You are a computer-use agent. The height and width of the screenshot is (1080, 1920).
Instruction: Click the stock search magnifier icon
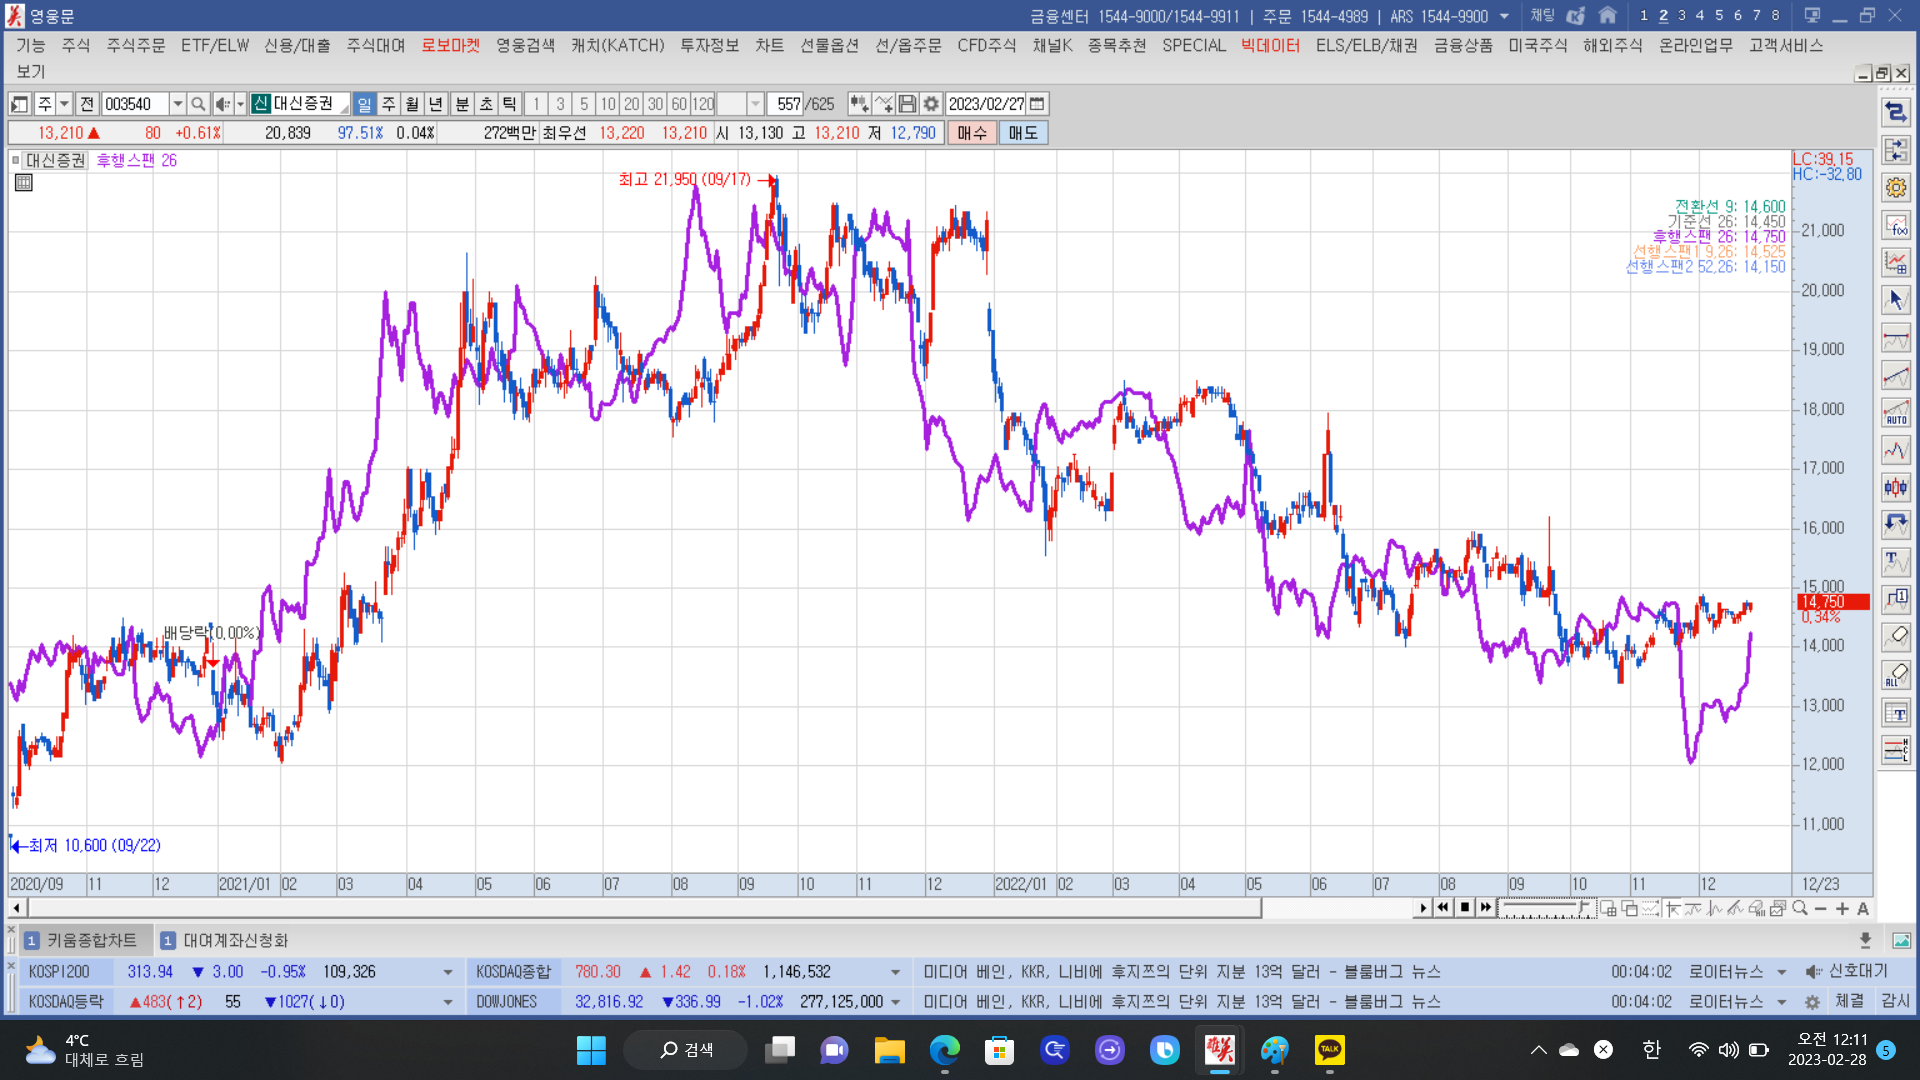point(198,104)
